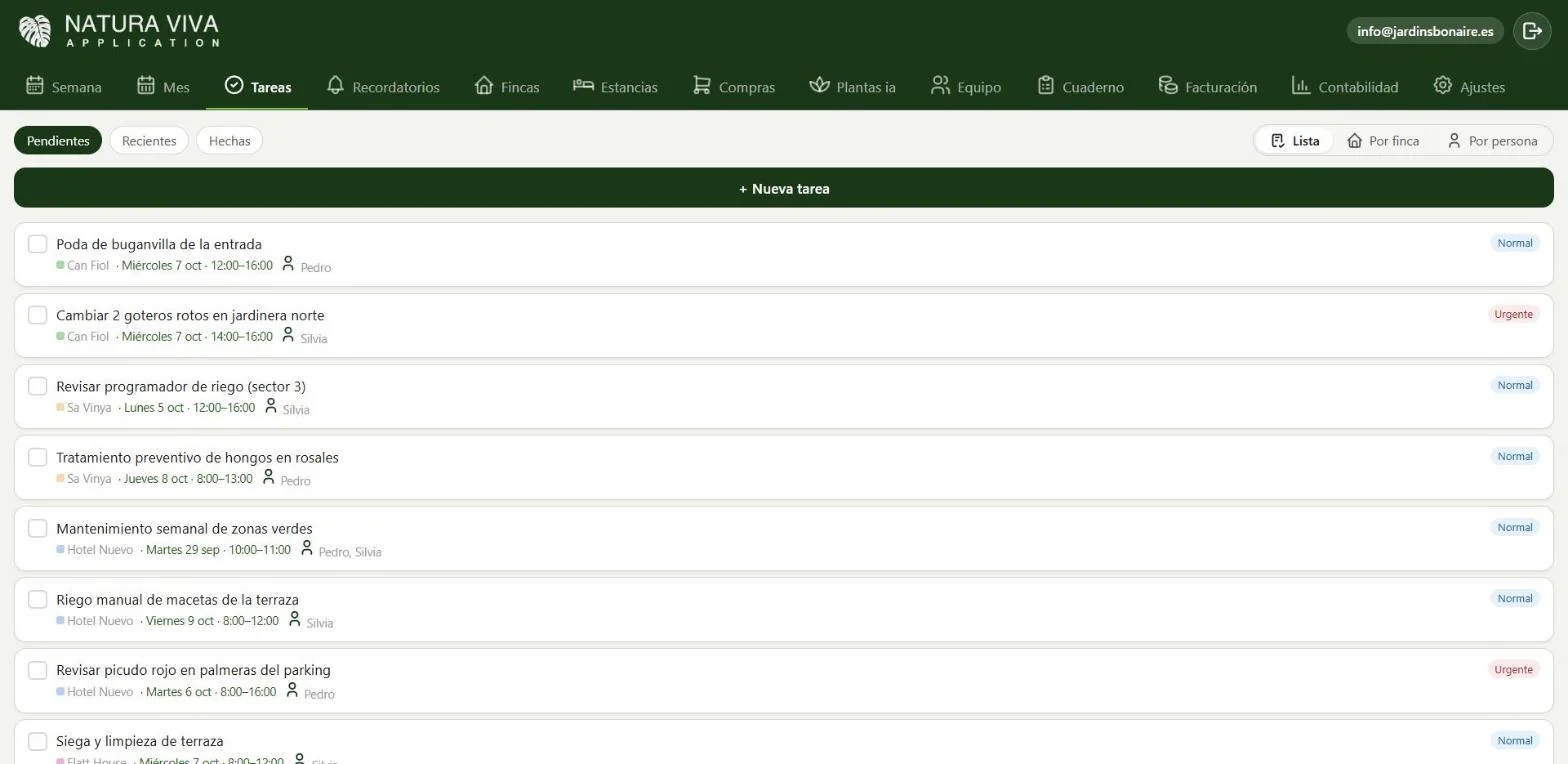
Task: Open Recordatorios with the bell icon
Action: tap(383, 87)
